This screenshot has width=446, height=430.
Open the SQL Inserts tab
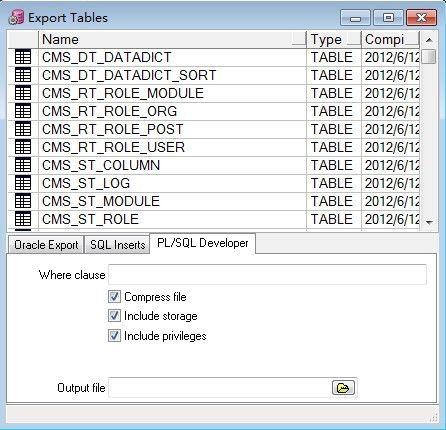pos(117,245)
